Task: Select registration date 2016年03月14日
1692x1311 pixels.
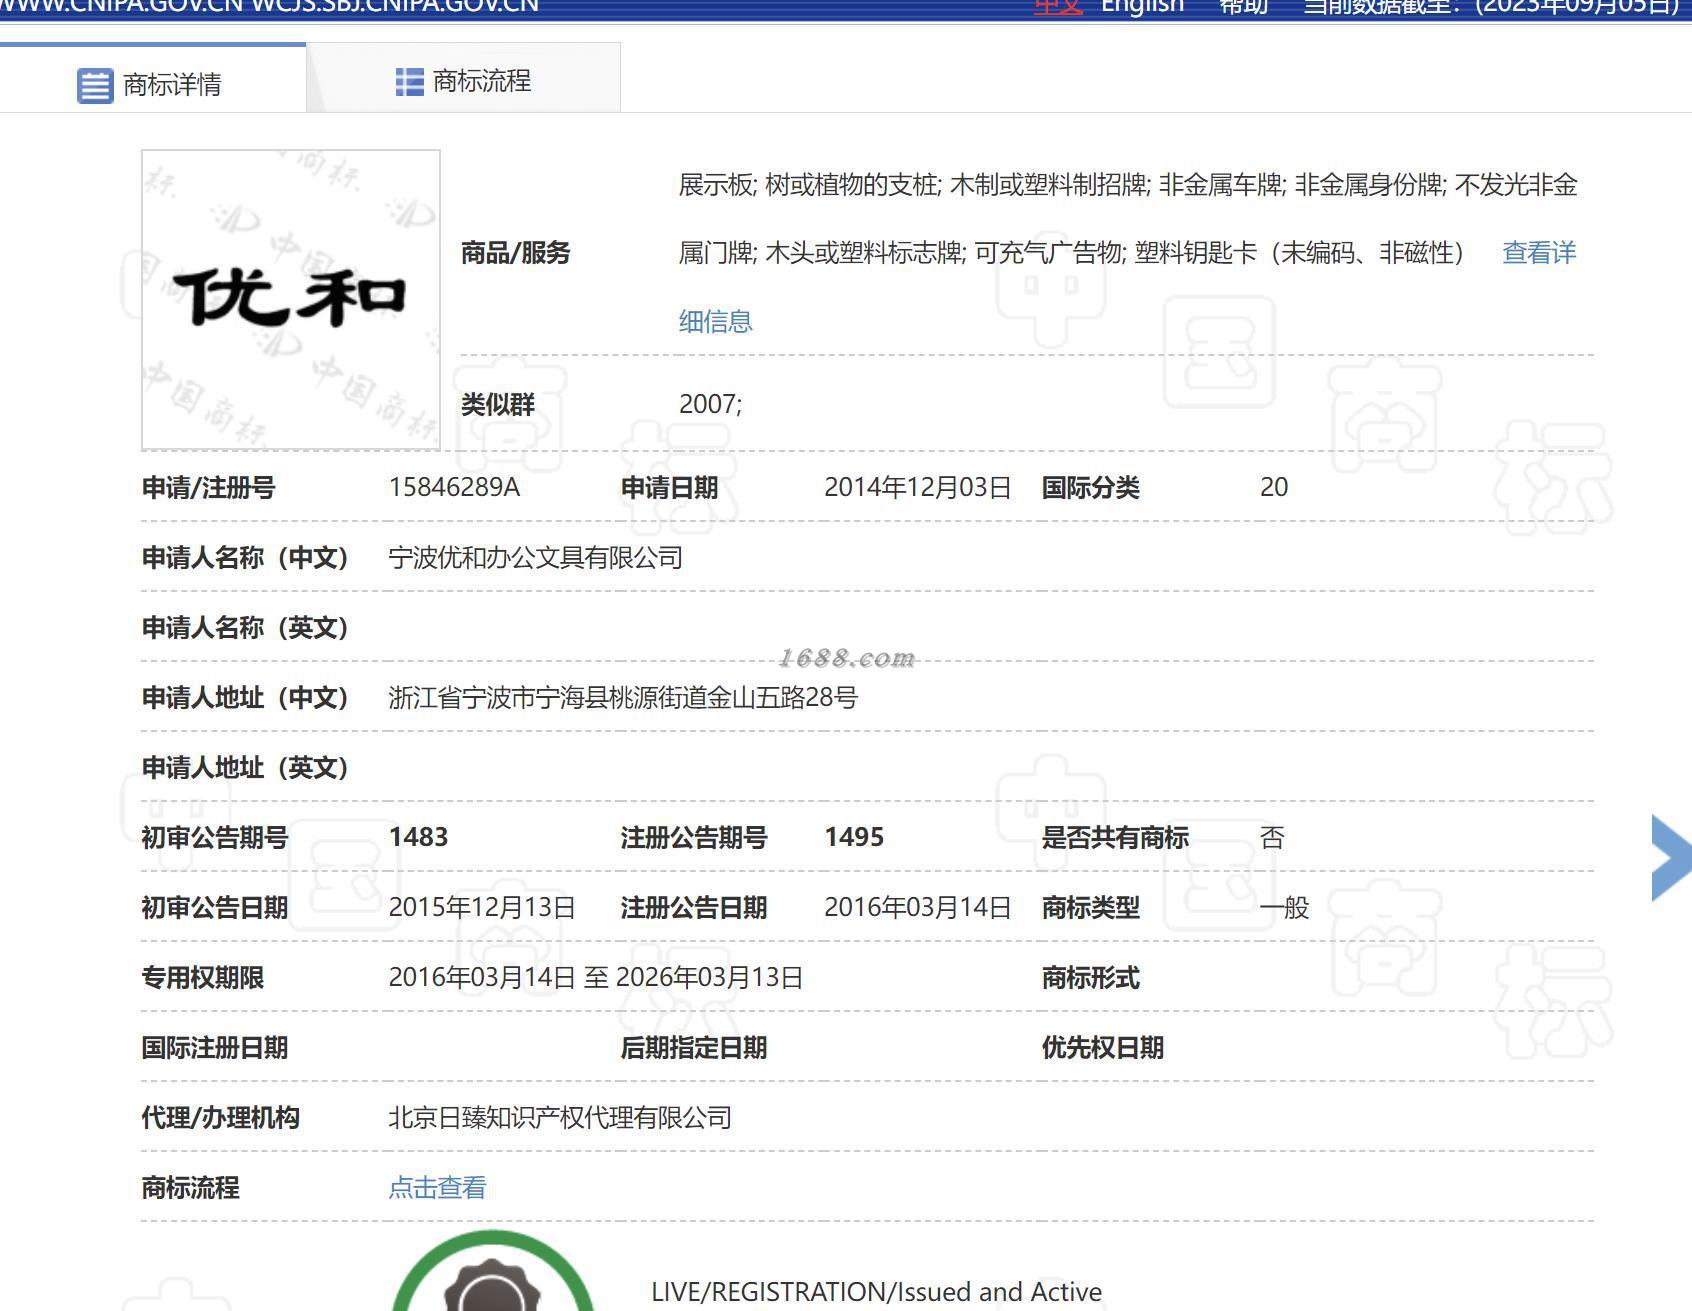Action: coord(917,907)
